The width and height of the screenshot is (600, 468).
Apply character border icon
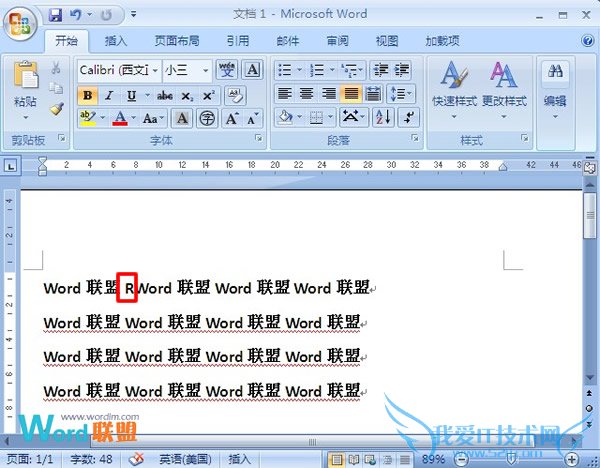point(253,70)
